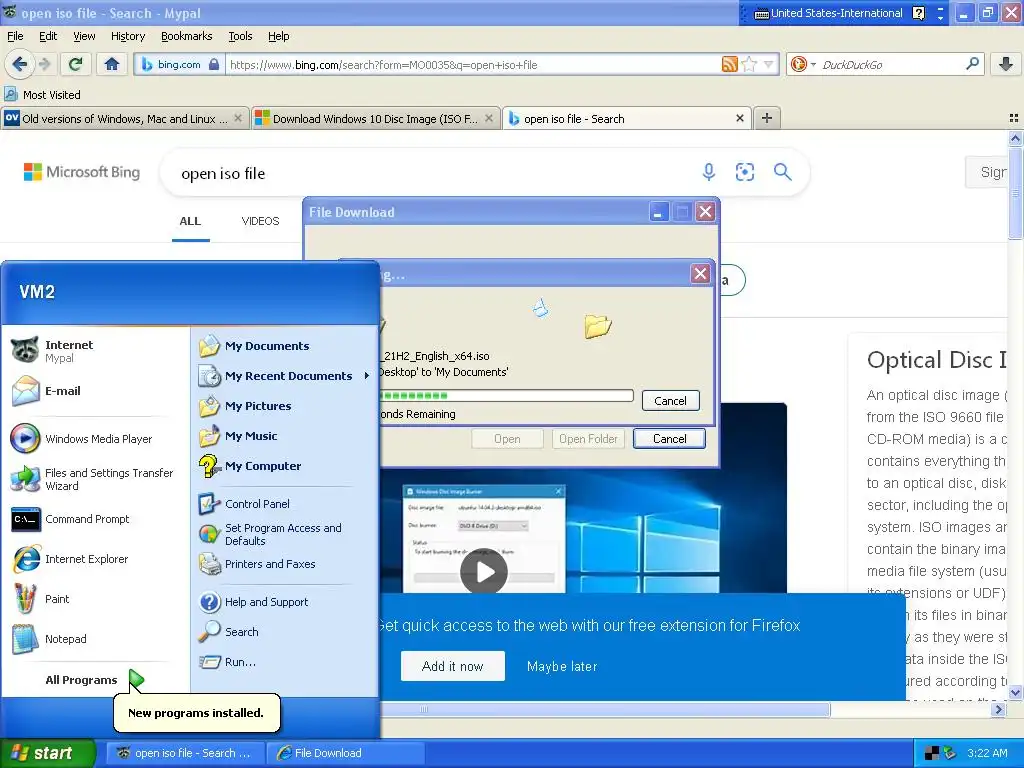The width and height of the screenshot is (1024, 768).
Task: Go forward with the forward arrow button
Action: click(x=44, y=64)
